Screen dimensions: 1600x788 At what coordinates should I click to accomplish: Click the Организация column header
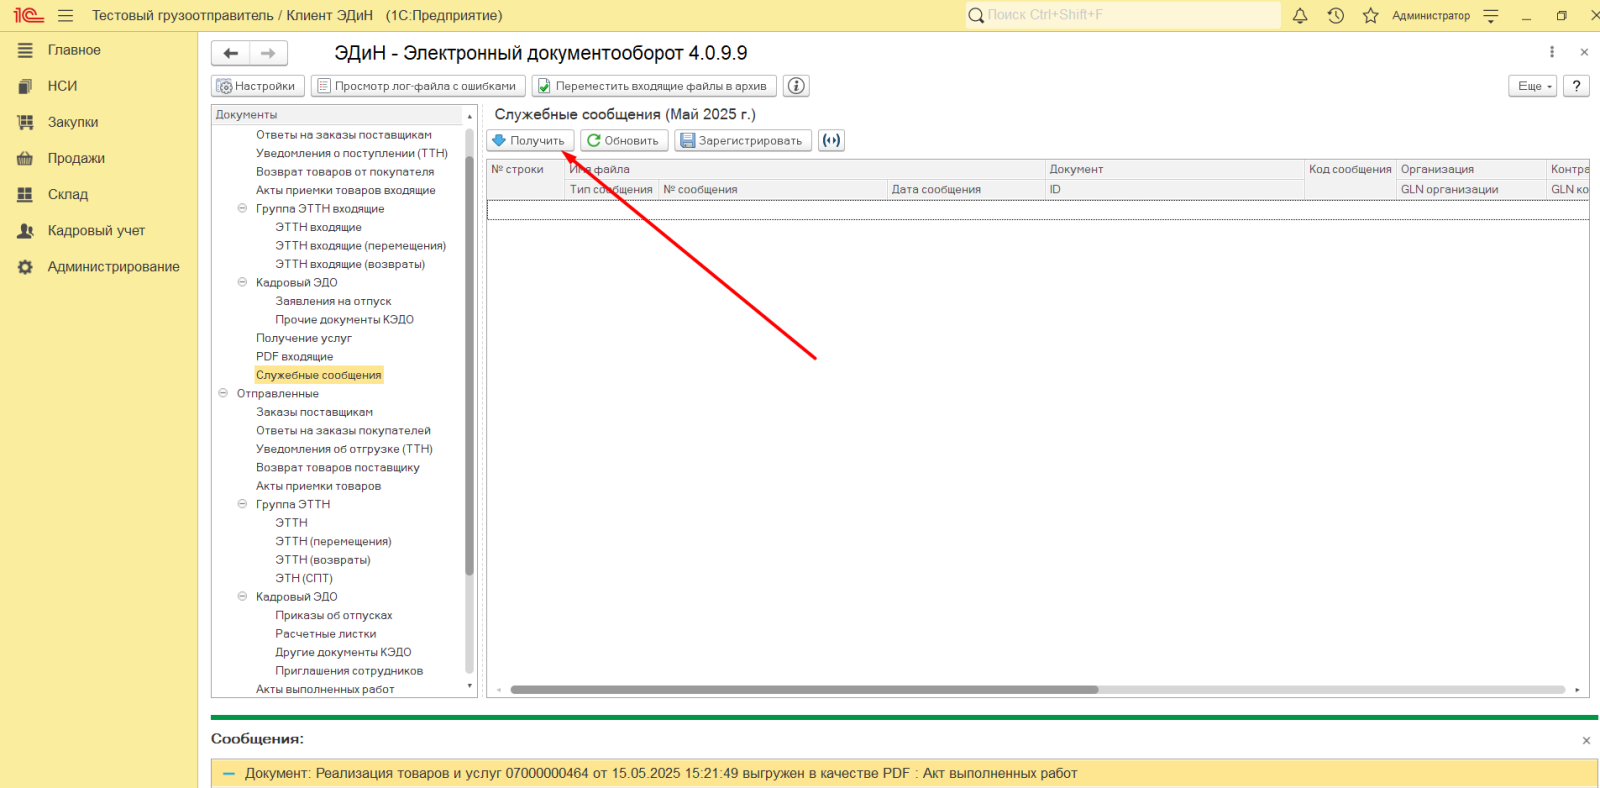[1471, 169]
